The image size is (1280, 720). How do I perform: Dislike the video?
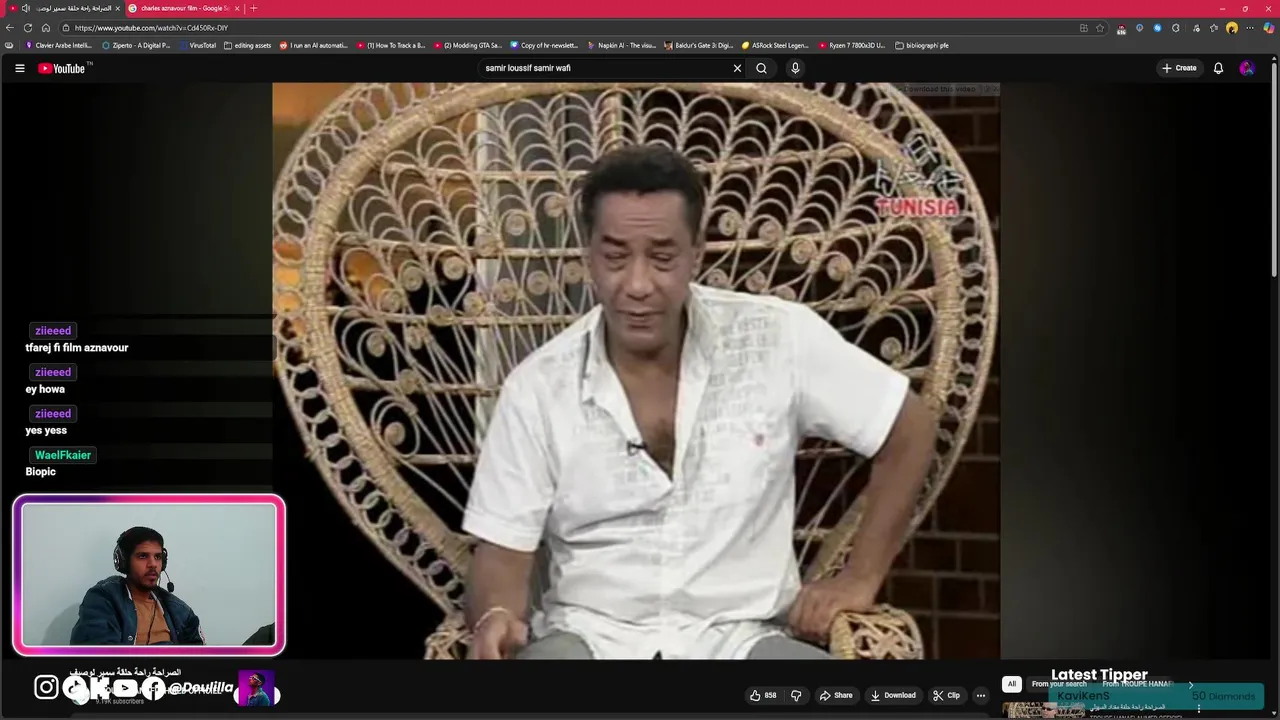(x=797, y=695)
